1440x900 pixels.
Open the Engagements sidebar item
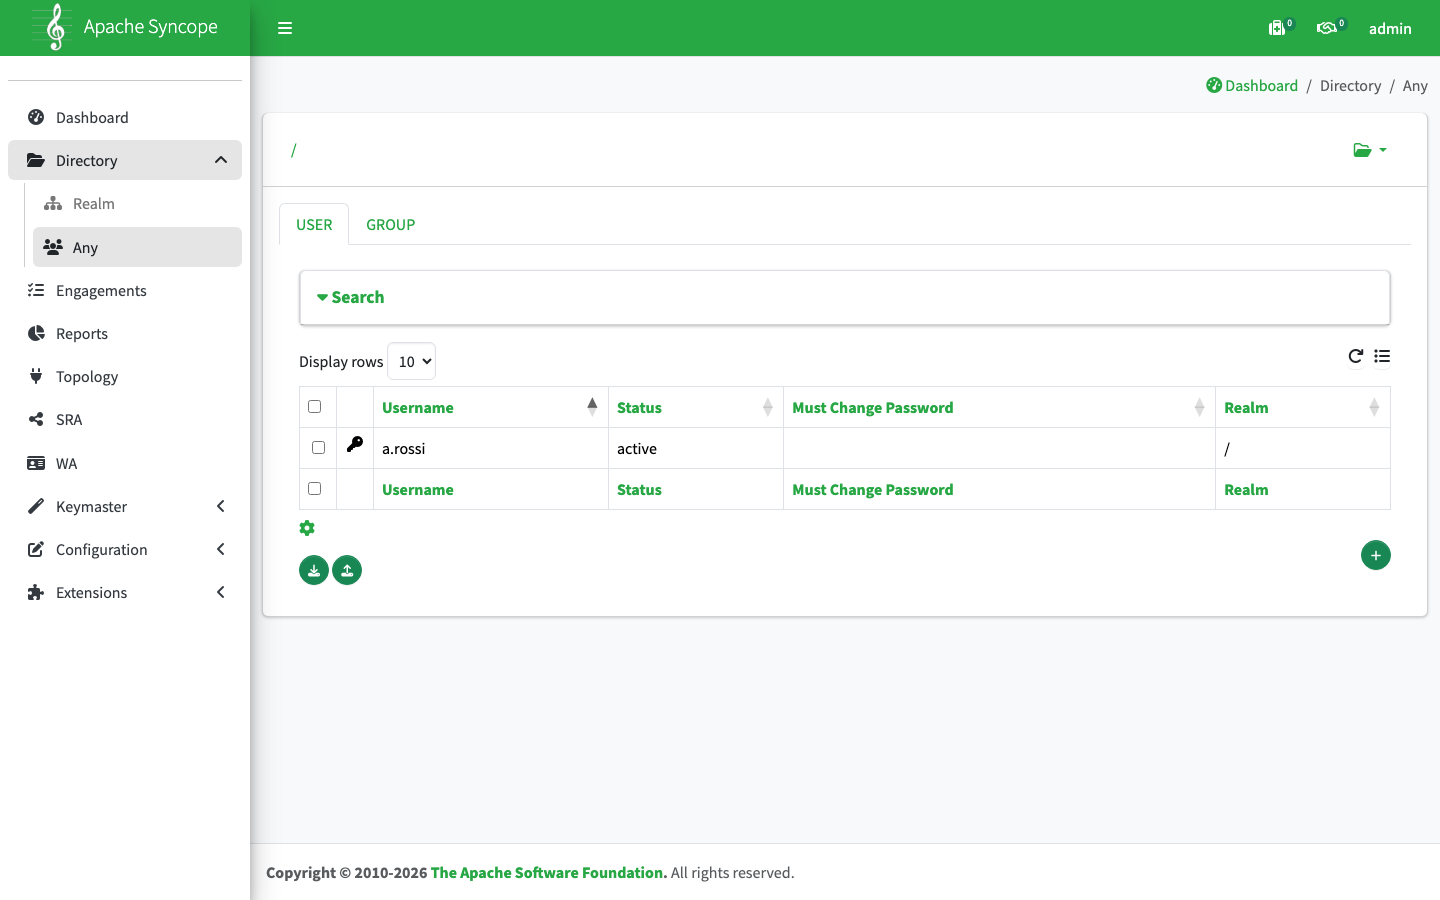click(125, 290)
